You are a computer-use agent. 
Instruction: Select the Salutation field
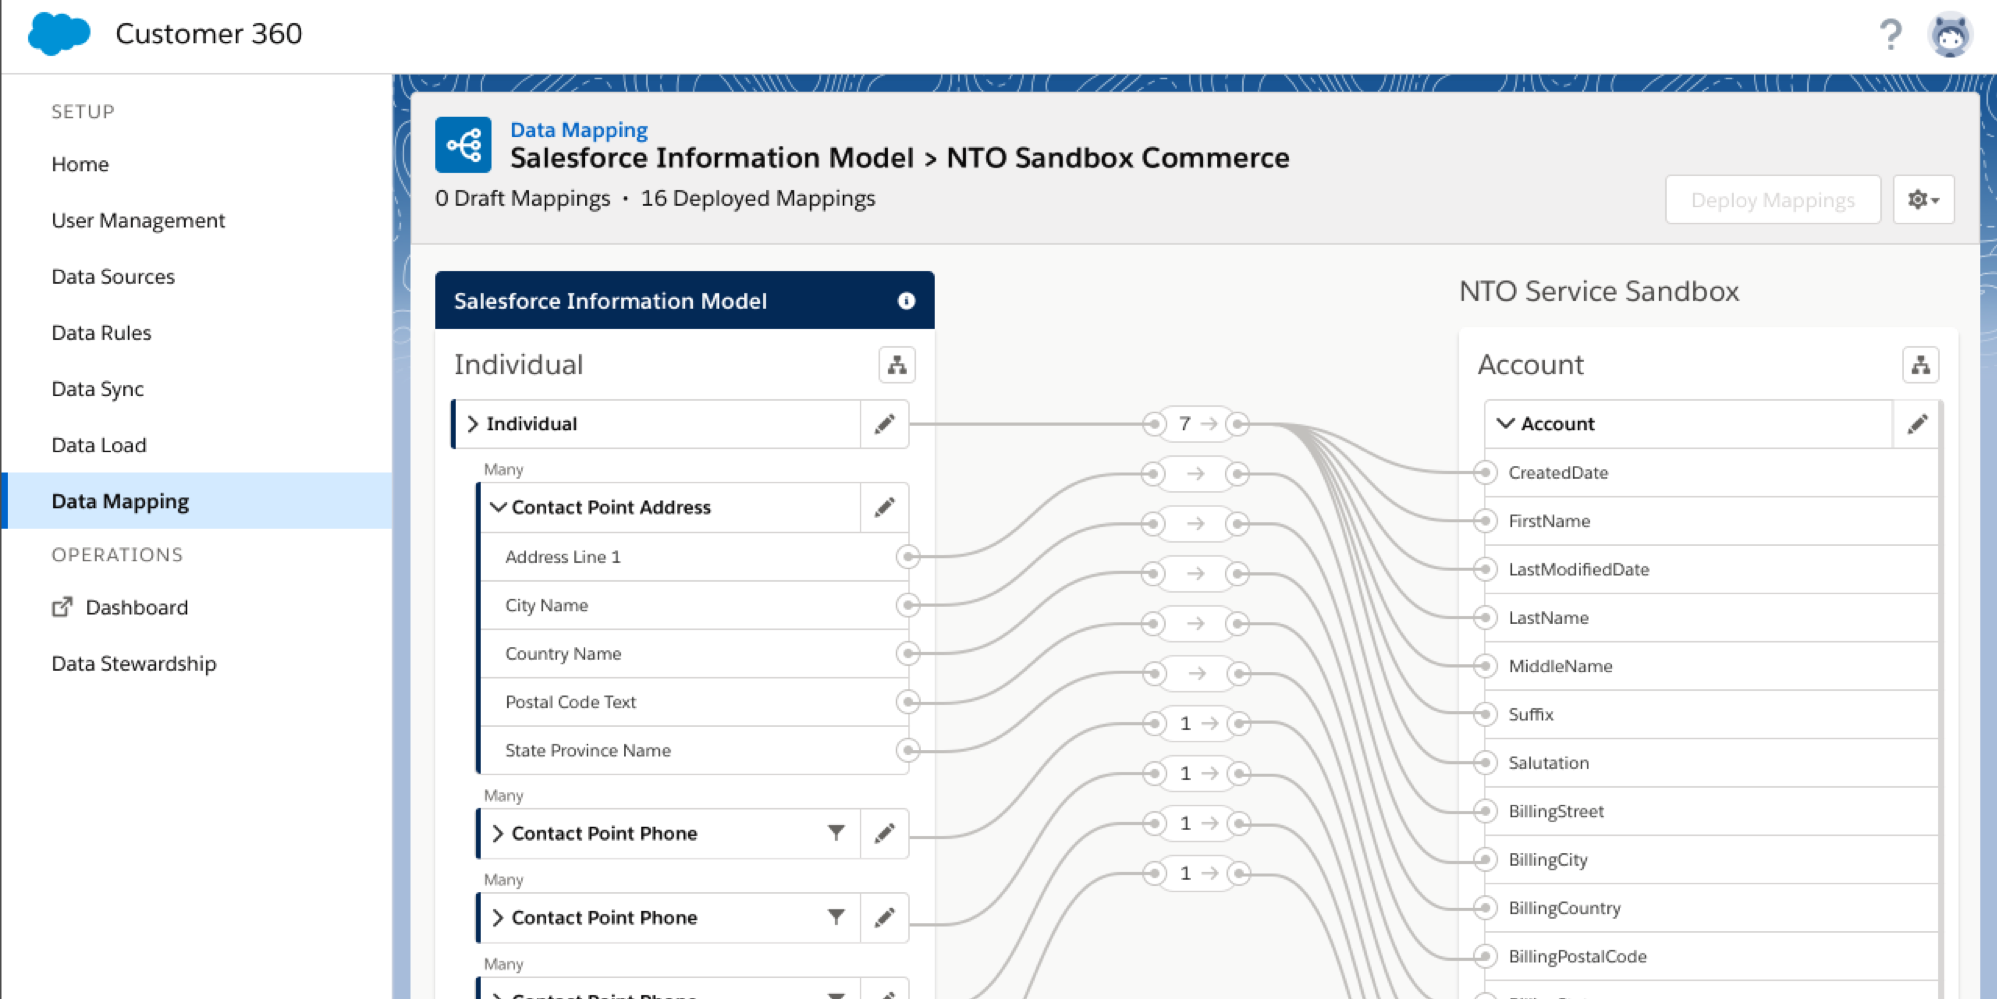pyautogui.click(x=1712, y=763)
